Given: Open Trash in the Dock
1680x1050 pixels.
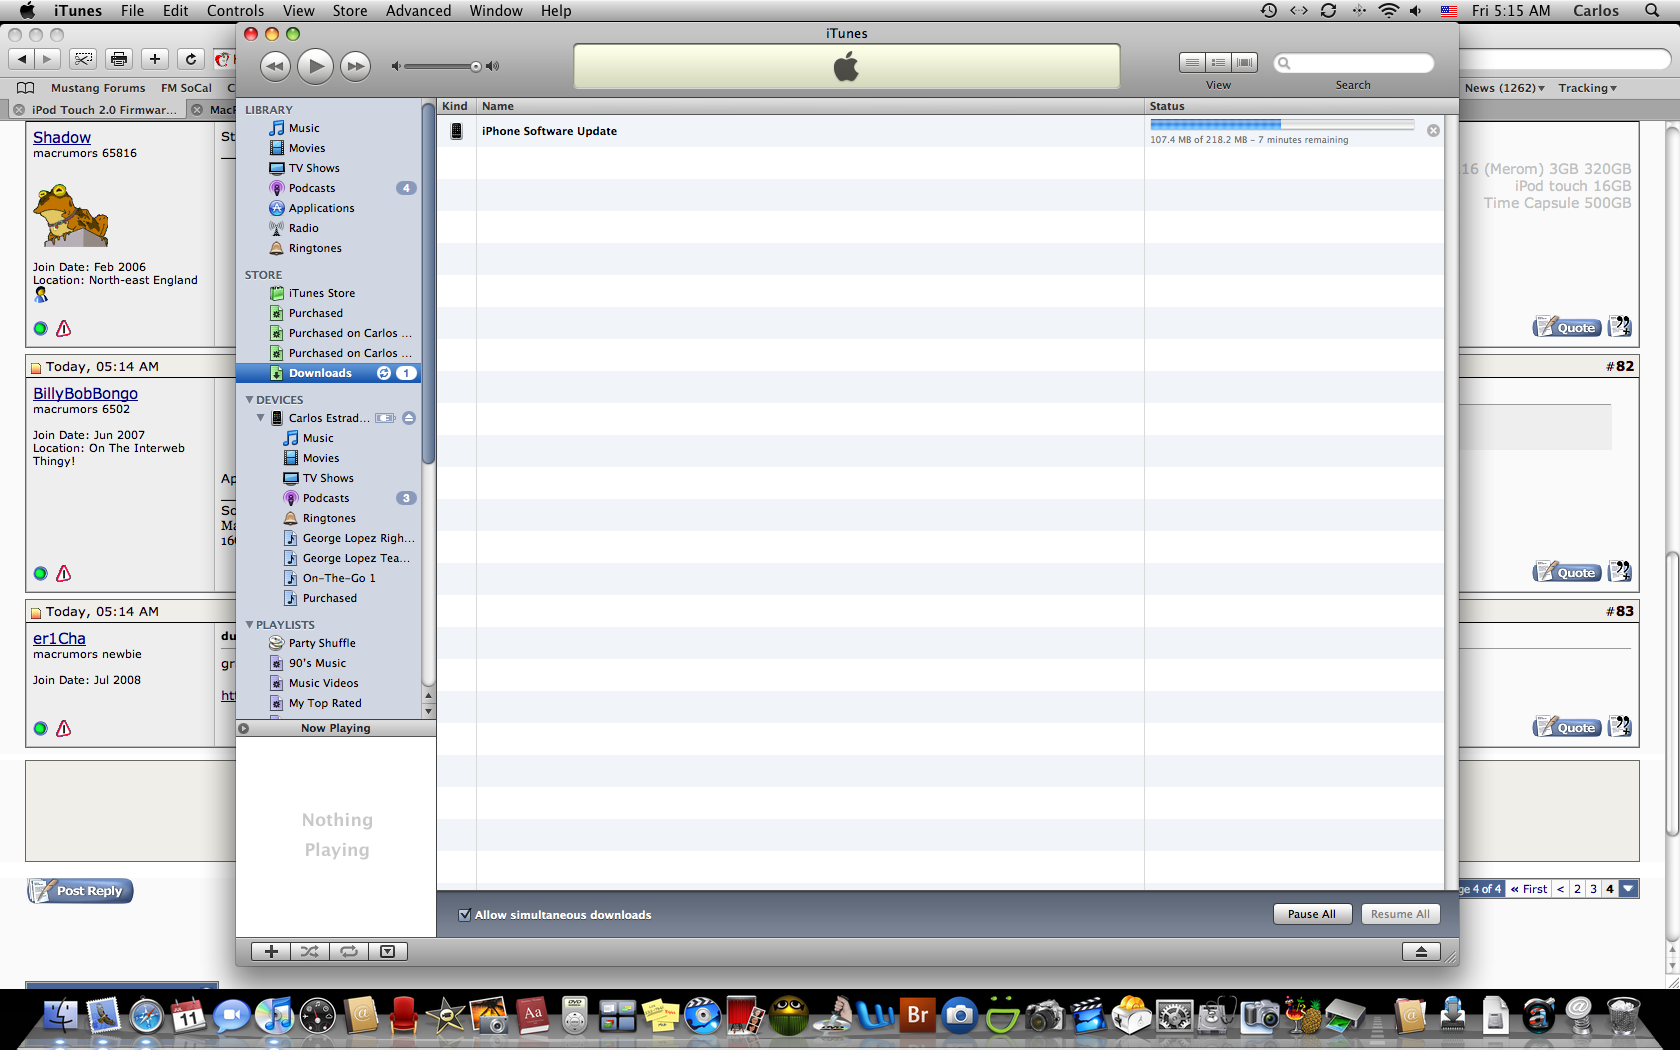Looking at the screenshot, I should [x=1623, y=1016].
